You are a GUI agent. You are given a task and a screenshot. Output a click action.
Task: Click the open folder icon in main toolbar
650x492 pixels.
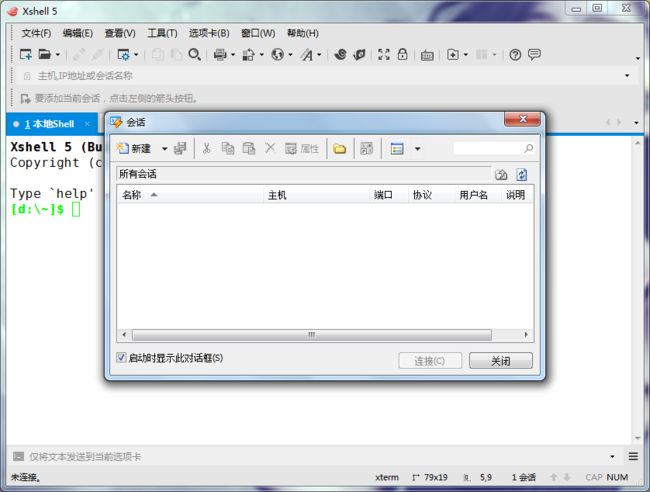[44, 54]
